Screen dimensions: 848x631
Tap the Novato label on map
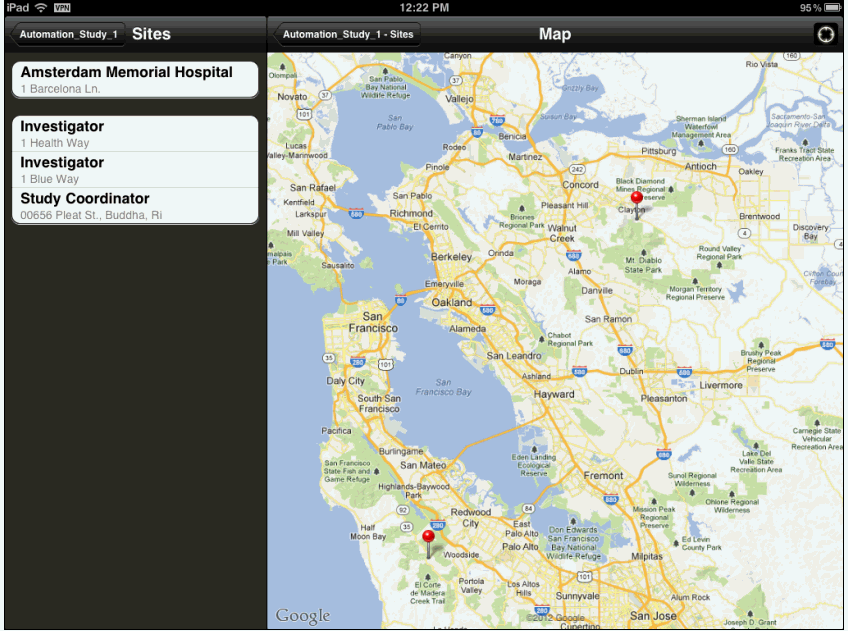292,97
